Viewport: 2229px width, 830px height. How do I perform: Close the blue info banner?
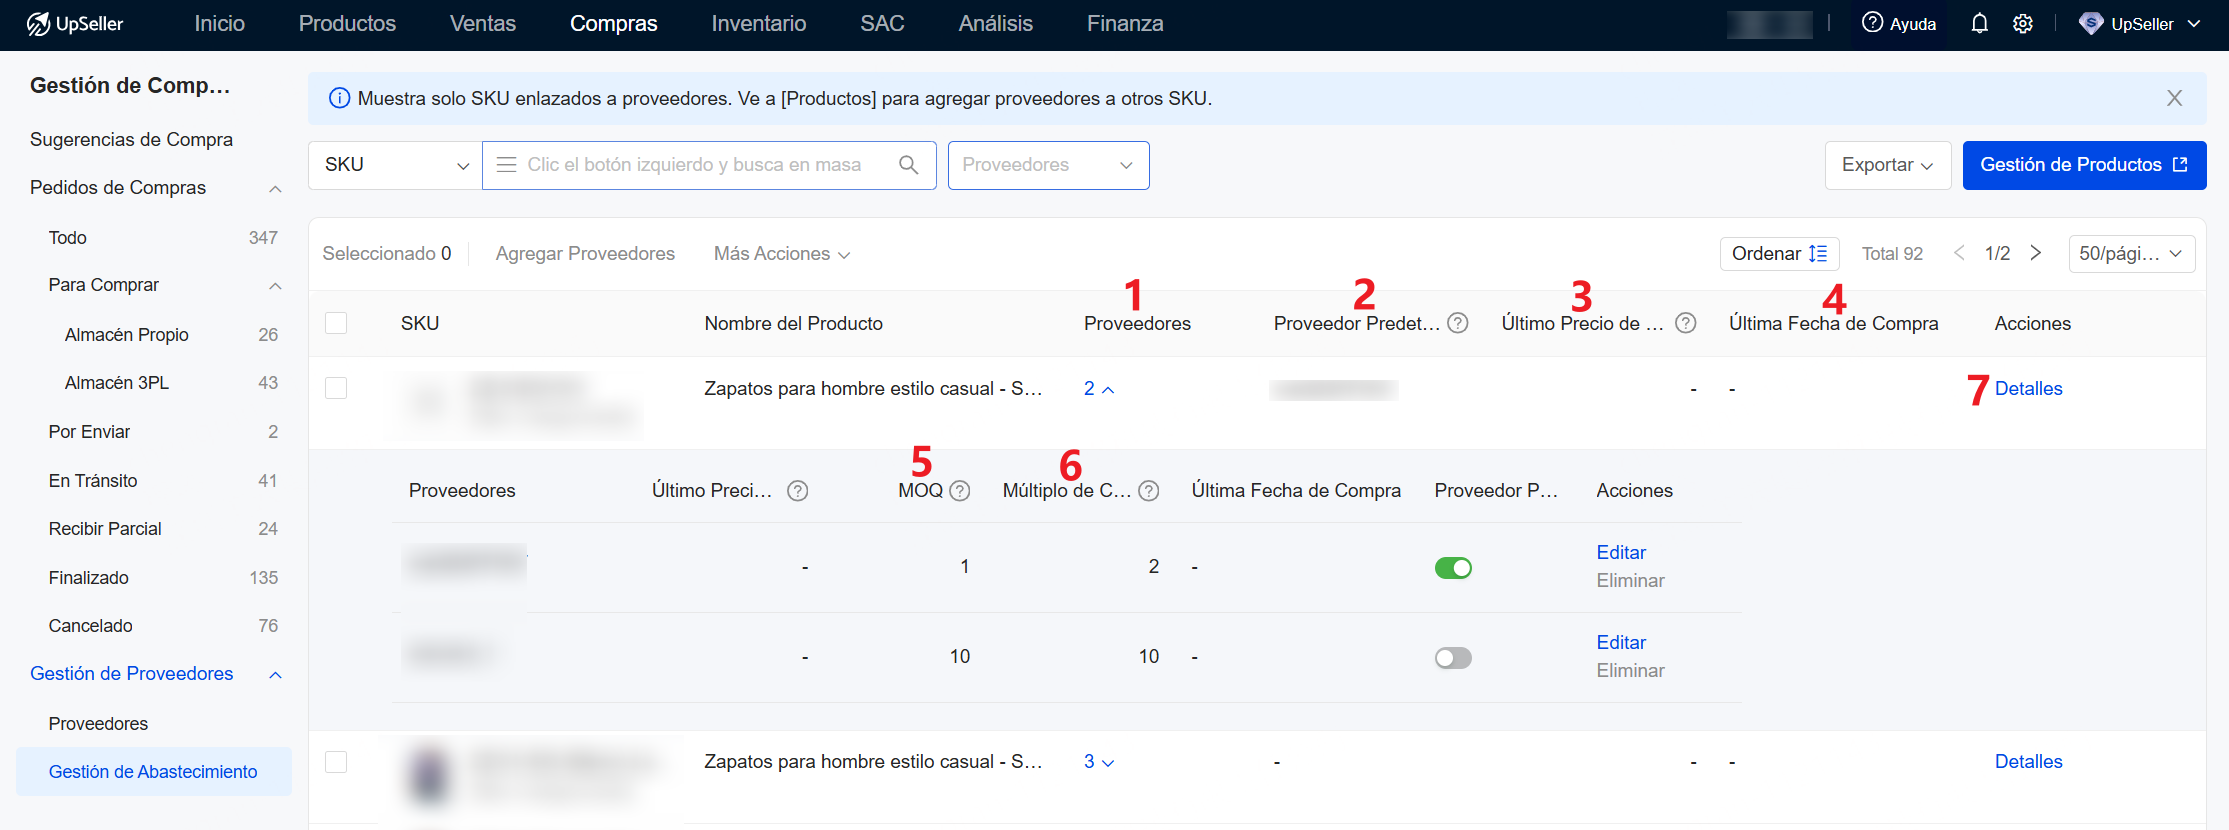[2174, 98]
